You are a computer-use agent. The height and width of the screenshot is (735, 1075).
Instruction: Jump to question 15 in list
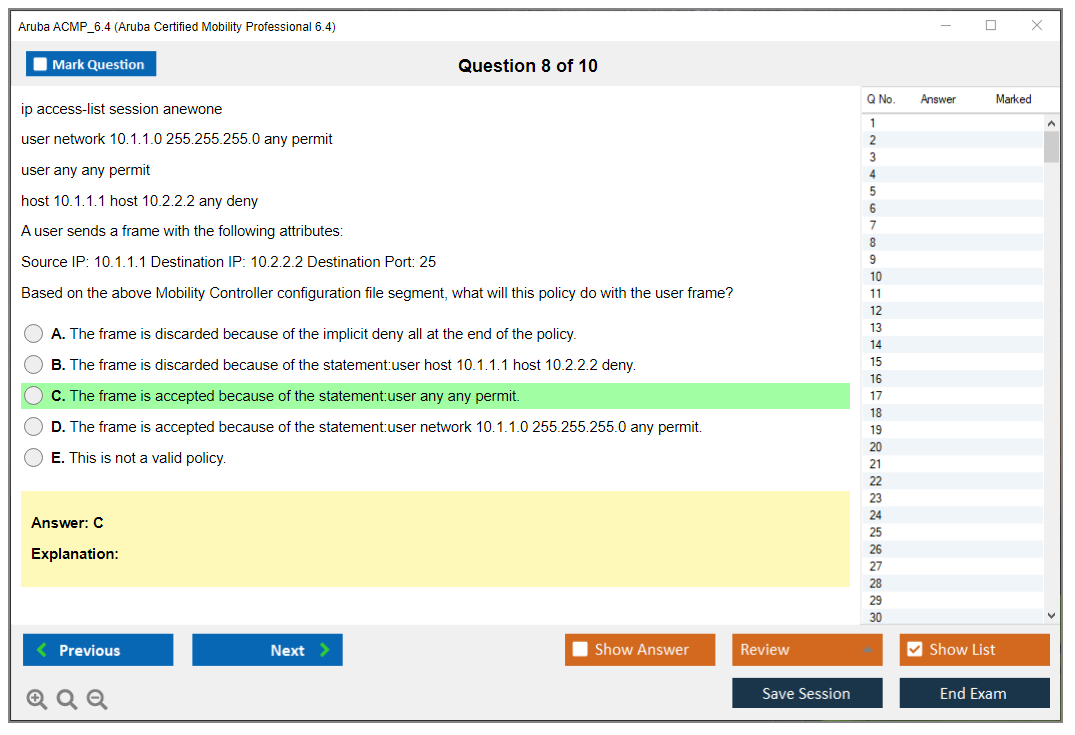coord(876,362)
